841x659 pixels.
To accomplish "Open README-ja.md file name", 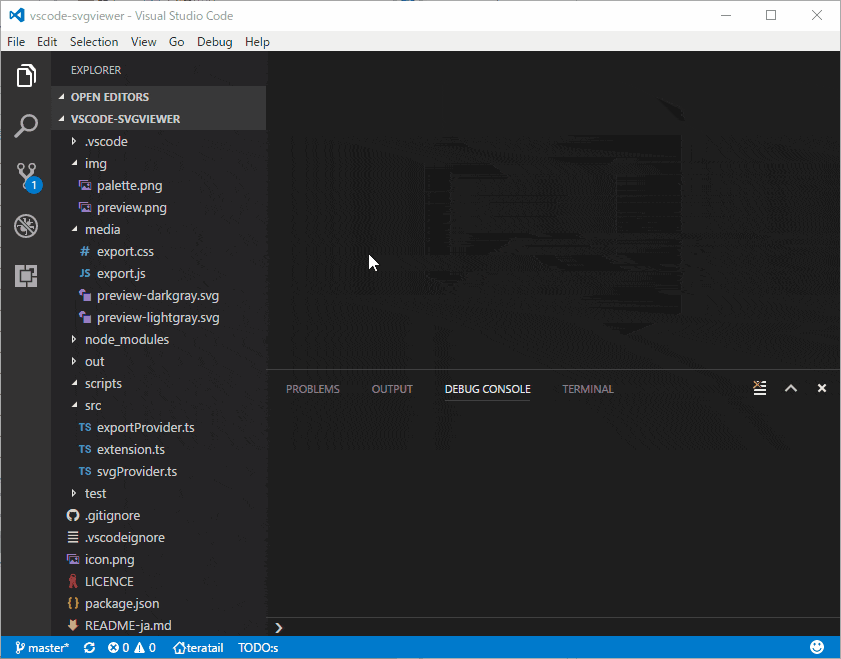I will [x=128, y=625].
